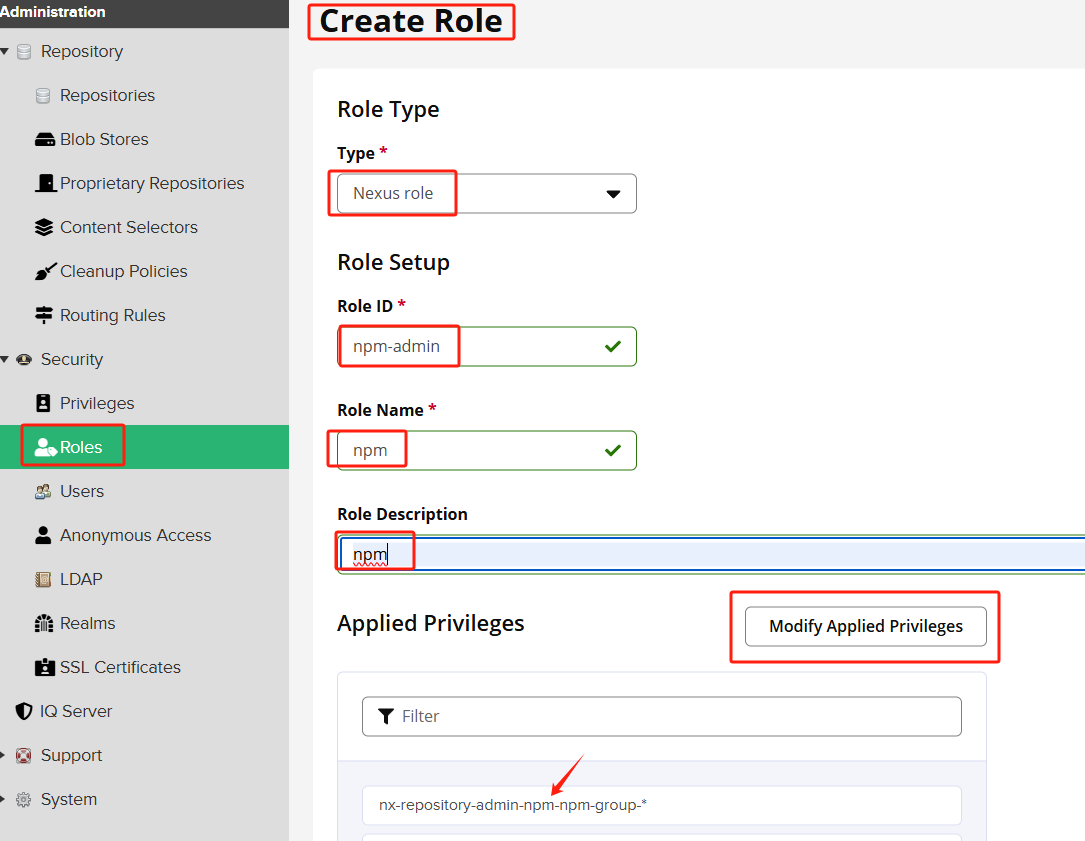
Task: Click the IQ Server shield icon
Action: [24, 711]
